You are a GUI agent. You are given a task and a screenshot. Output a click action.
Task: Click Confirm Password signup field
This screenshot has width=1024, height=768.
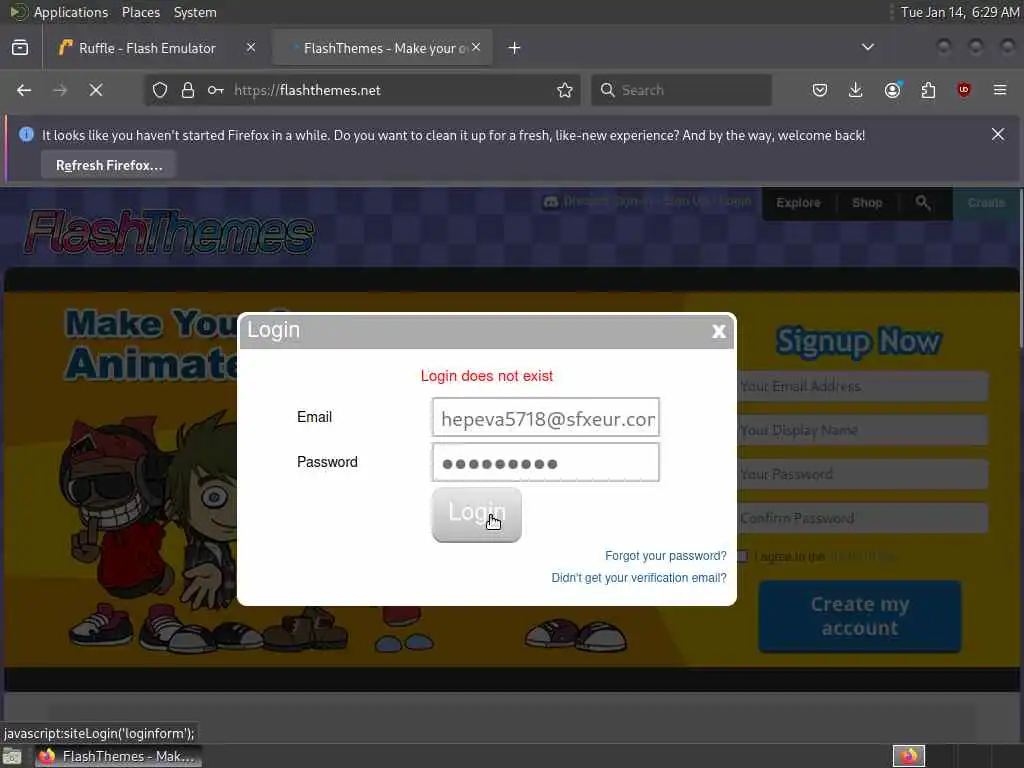coord(862,518)
